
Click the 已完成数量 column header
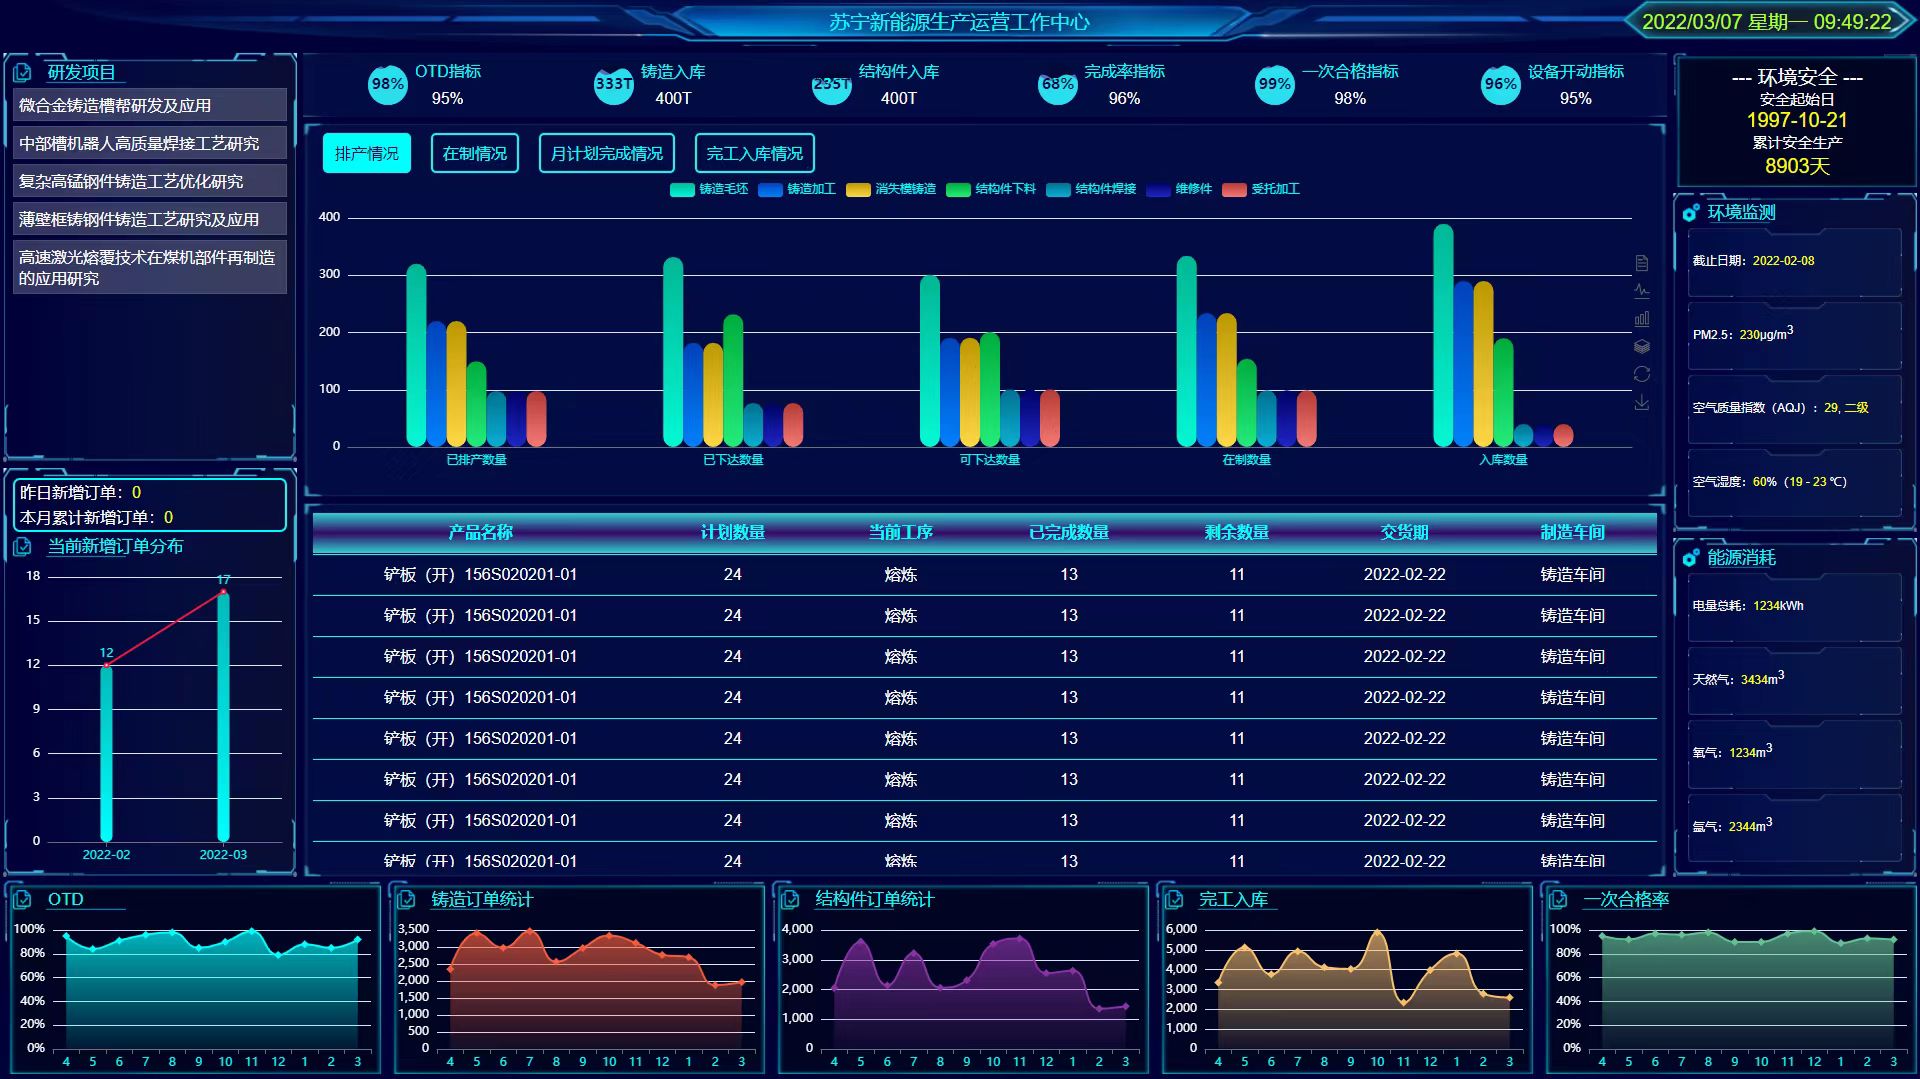pyautogui.click(x=1069, y=532)
